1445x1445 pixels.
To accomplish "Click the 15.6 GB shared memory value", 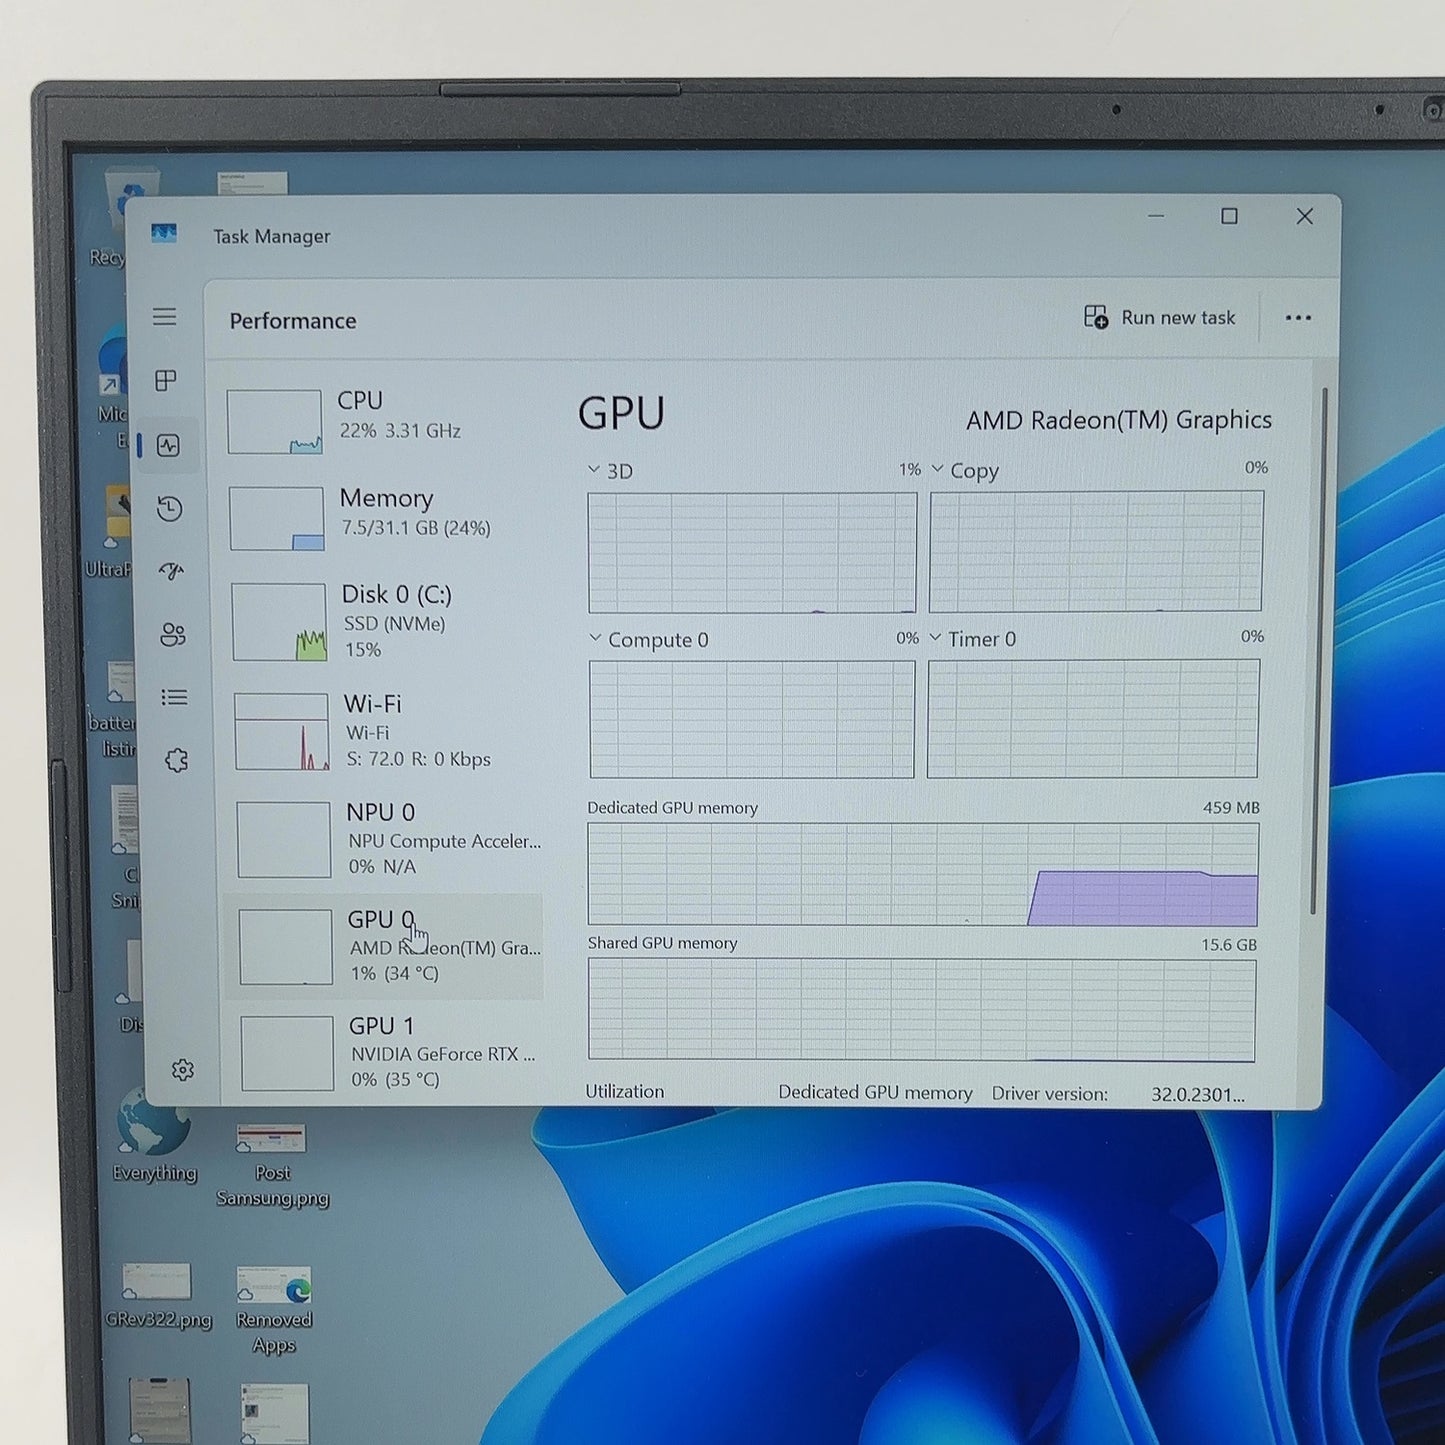I will [x=1229, y=944].
